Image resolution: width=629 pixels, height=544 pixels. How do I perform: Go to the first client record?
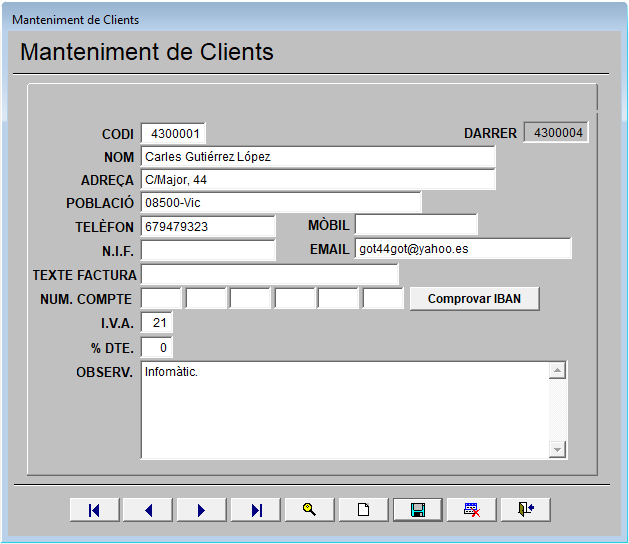(95, 510)
